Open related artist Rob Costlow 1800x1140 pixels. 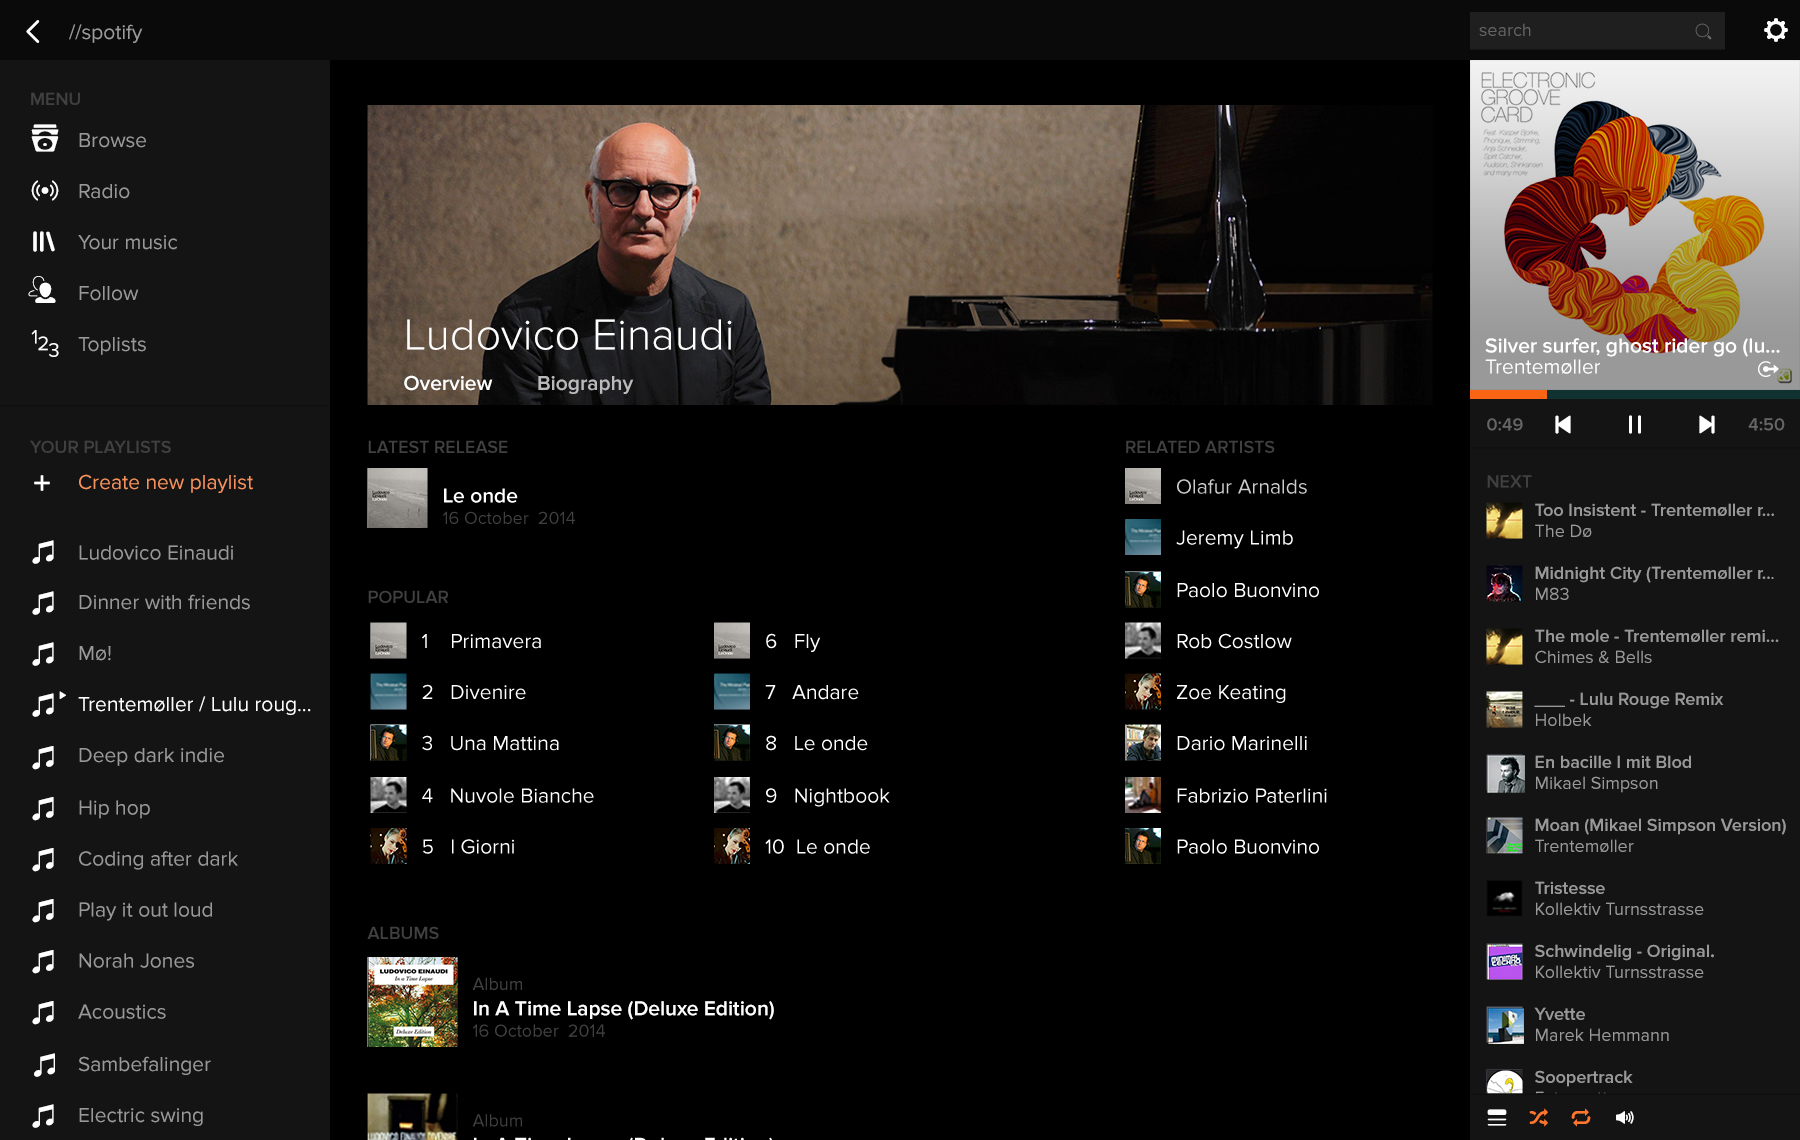point(1233,641)
